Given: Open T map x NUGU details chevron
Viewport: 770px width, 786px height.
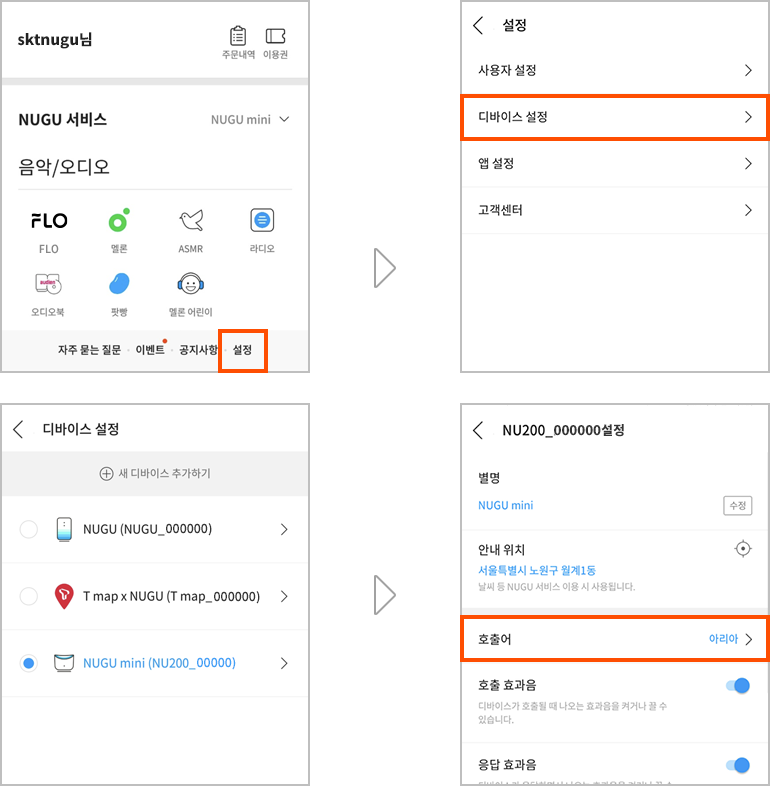Looking at the screenshot, I should [x=284, y=597].
